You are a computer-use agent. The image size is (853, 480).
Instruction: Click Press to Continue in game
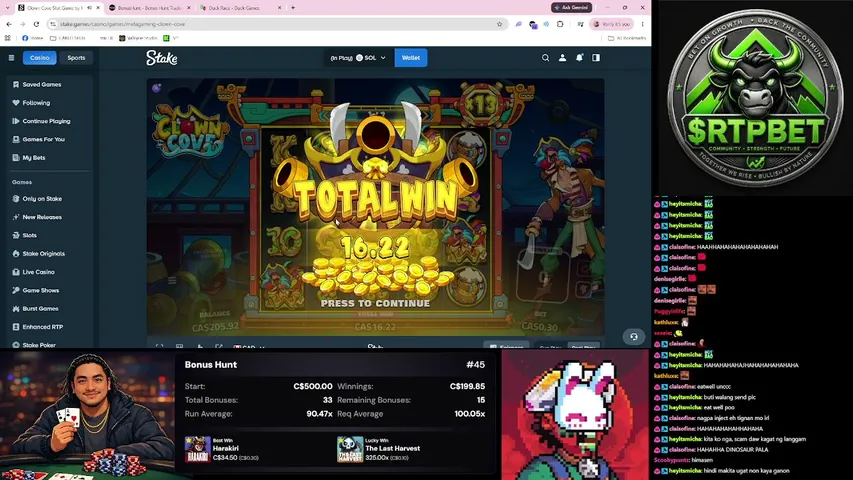click(x=375, y=303)
